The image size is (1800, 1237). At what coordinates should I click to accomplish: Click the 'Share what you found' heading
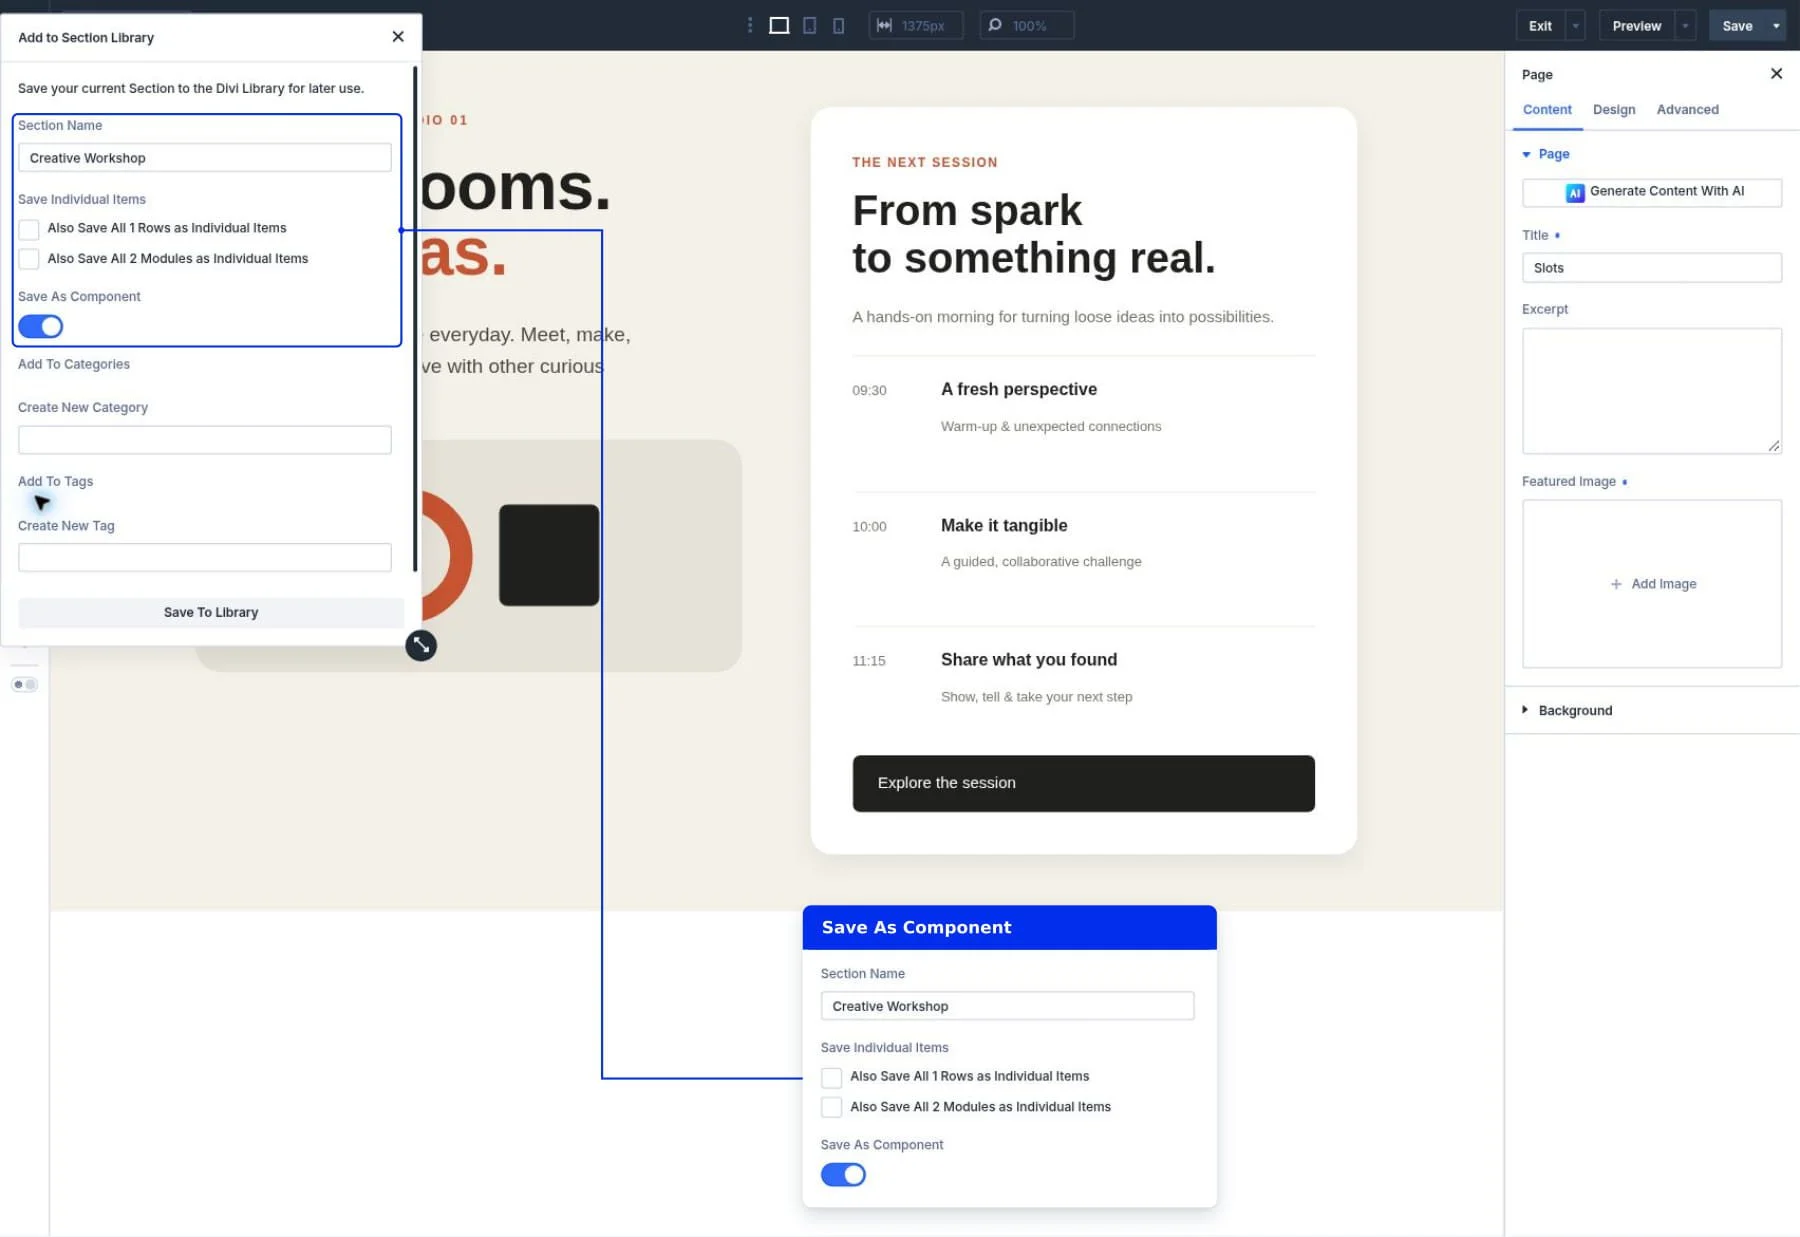point(1028,660)
